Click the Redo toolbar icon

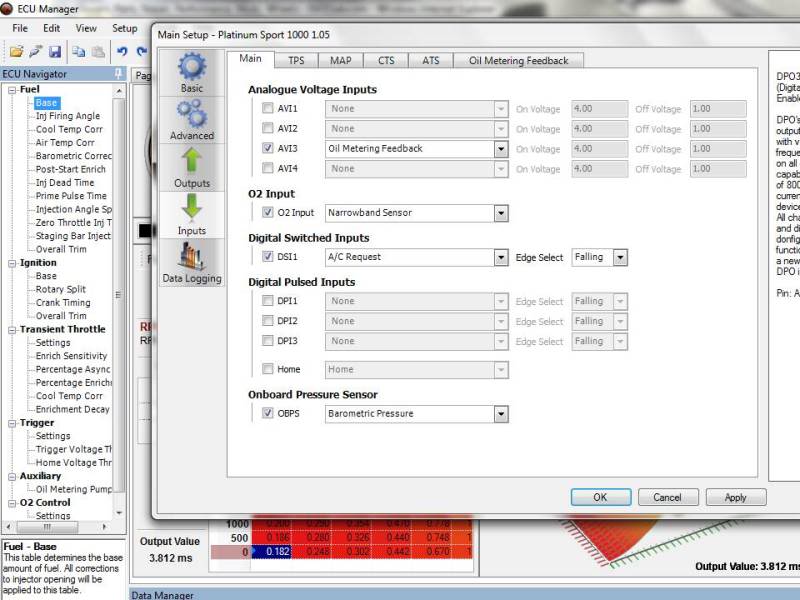[x=141, y=52]
